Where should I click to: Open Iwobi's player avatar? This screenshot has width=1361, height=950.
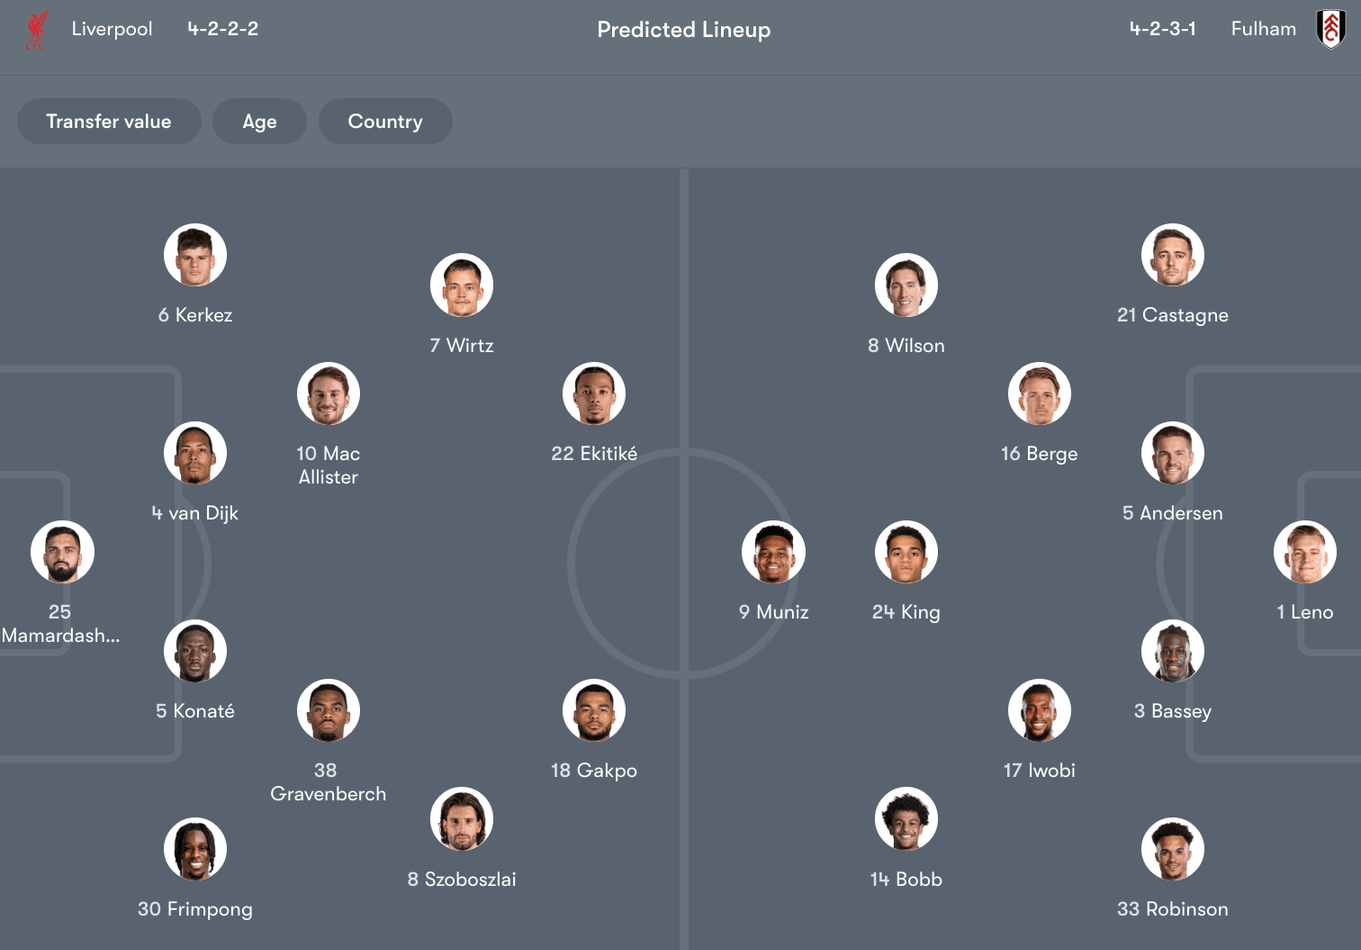(x=1039, y=711)
